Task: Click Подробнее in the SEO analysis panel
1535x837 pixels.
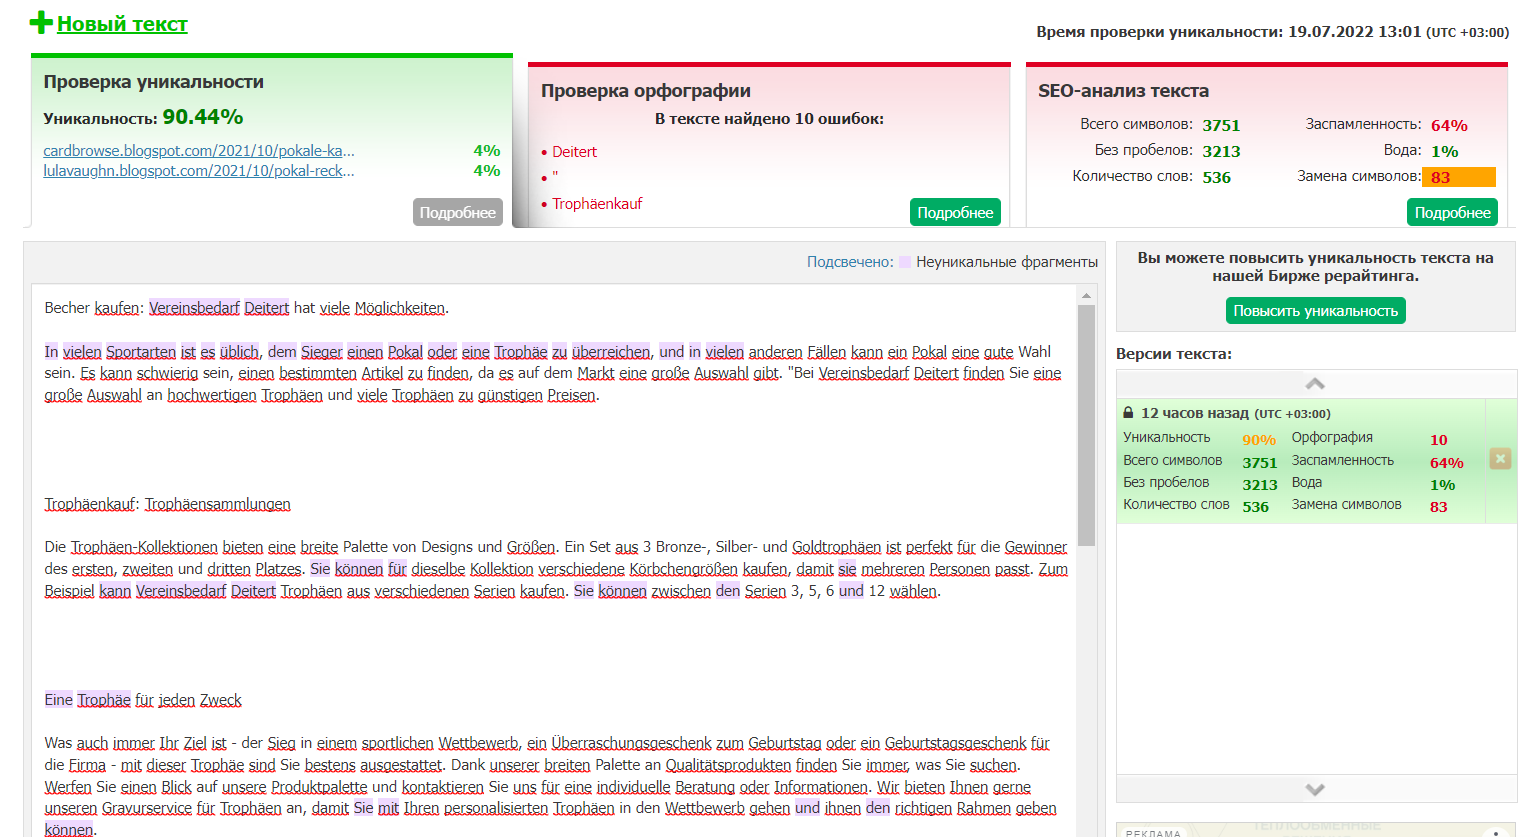Action: pos(1452,212)
